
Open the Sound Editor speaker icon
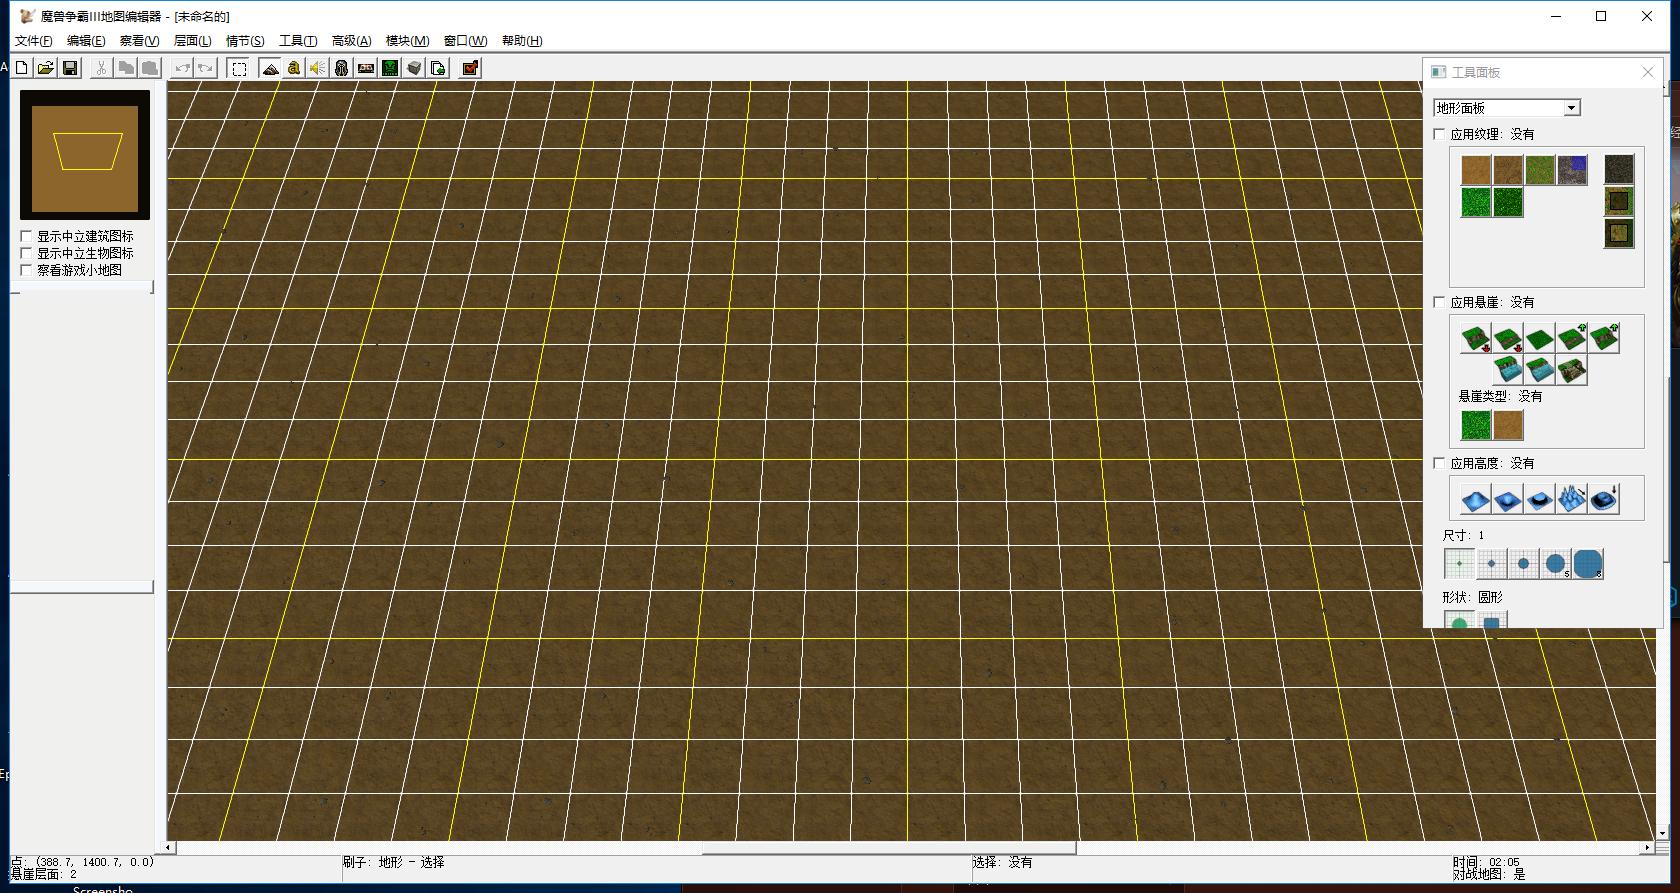317,68
